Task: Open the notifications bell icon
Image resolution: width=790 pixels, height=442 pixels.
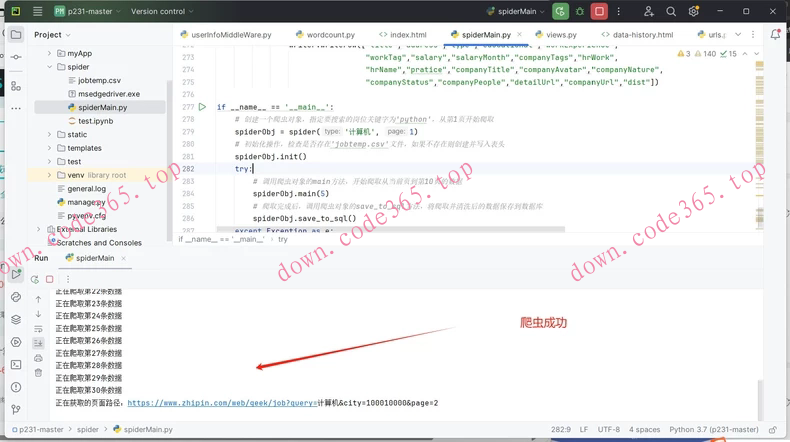Action: pyautogui.click(x=776, y=34)
